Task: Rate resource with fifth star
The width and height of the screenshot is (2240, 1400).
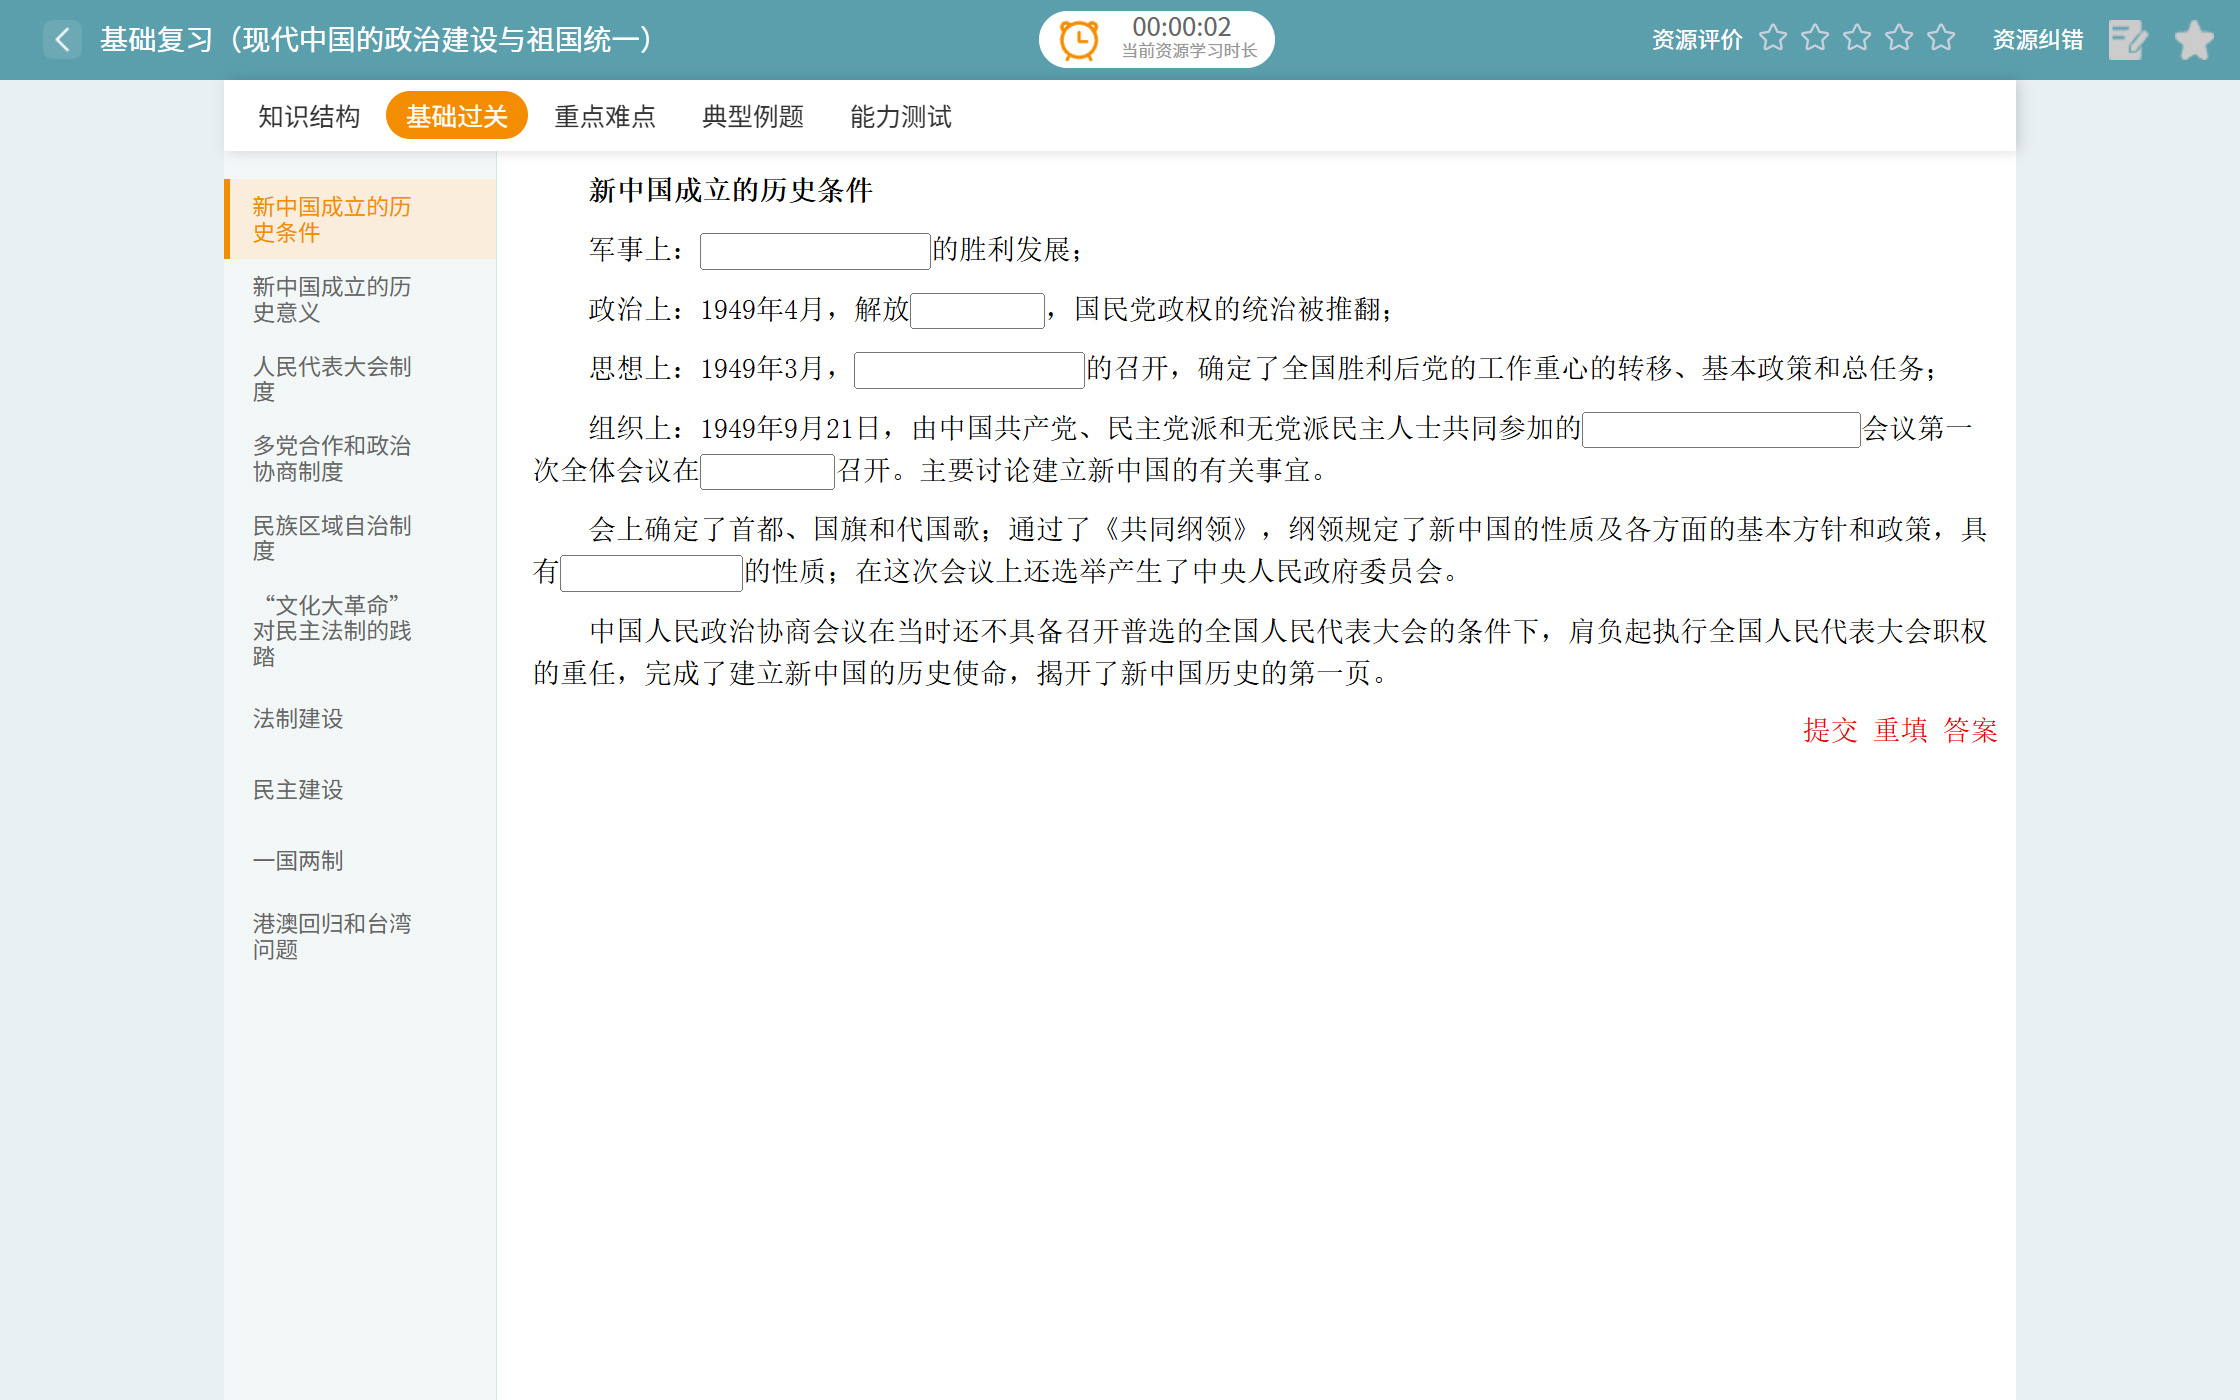Action: pyautogui.click(x=1941, y=38)
